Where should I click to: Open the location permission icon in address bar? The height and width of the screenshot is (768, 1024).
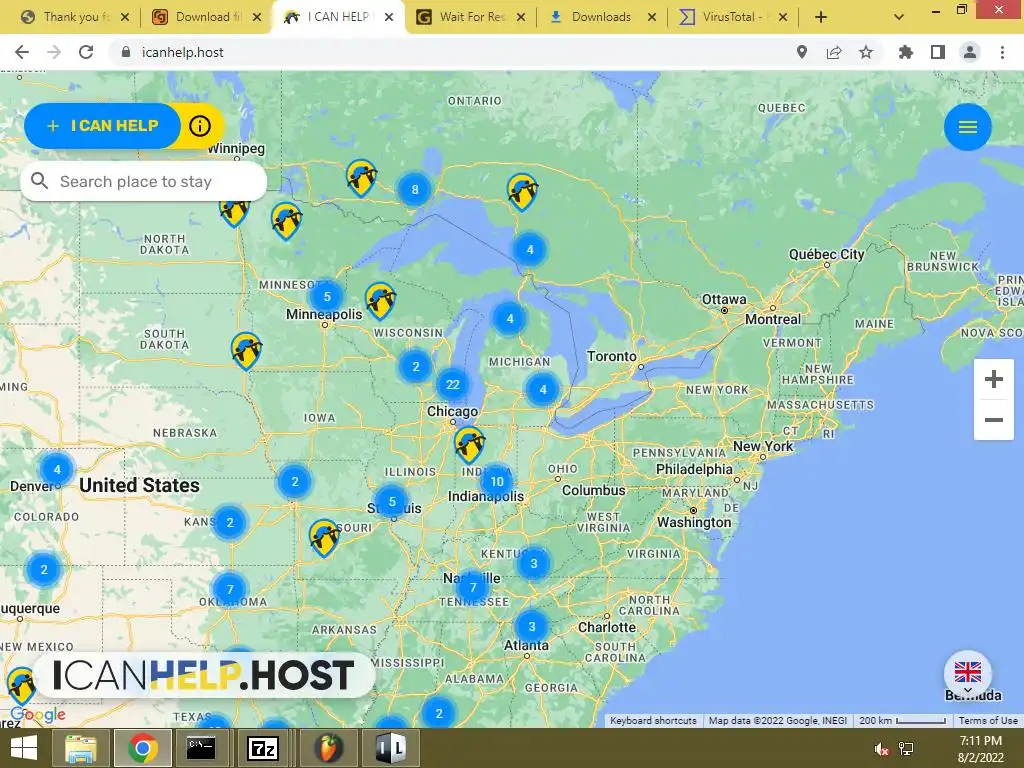pyautogui.click(x=801, y=52)
